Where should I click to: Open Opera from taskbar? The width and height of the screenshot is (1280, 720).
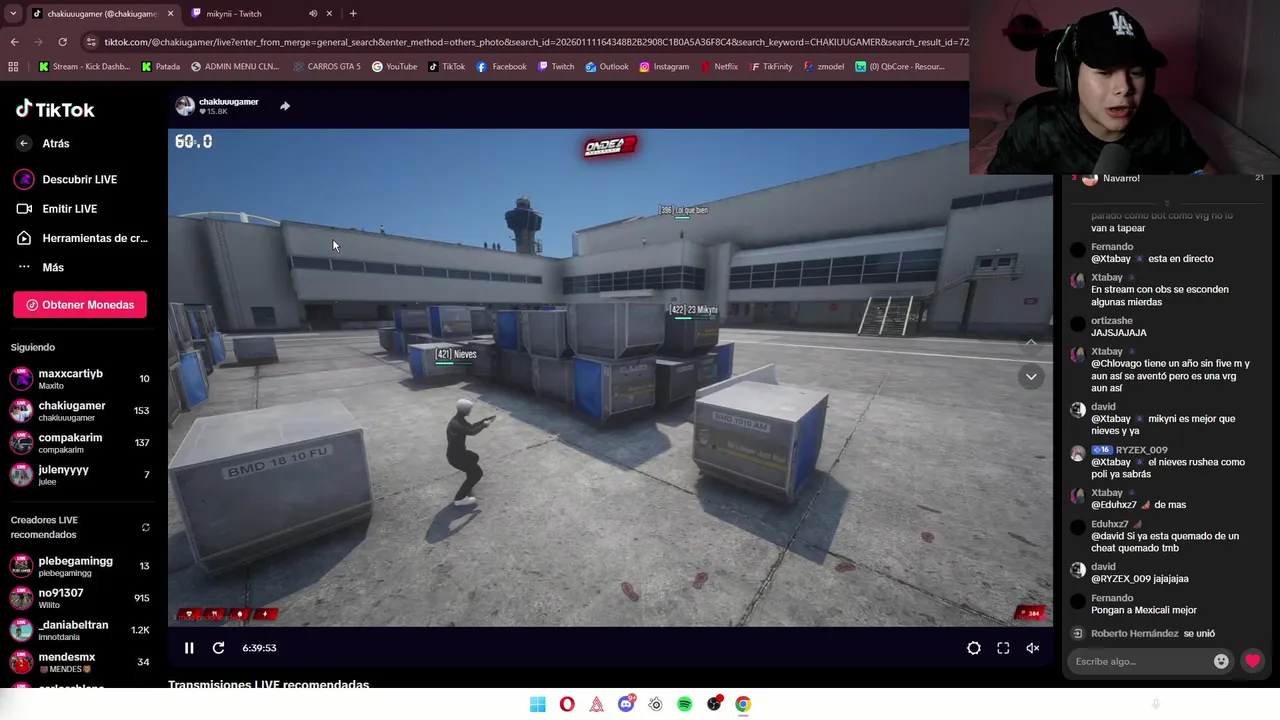[567, 704]
